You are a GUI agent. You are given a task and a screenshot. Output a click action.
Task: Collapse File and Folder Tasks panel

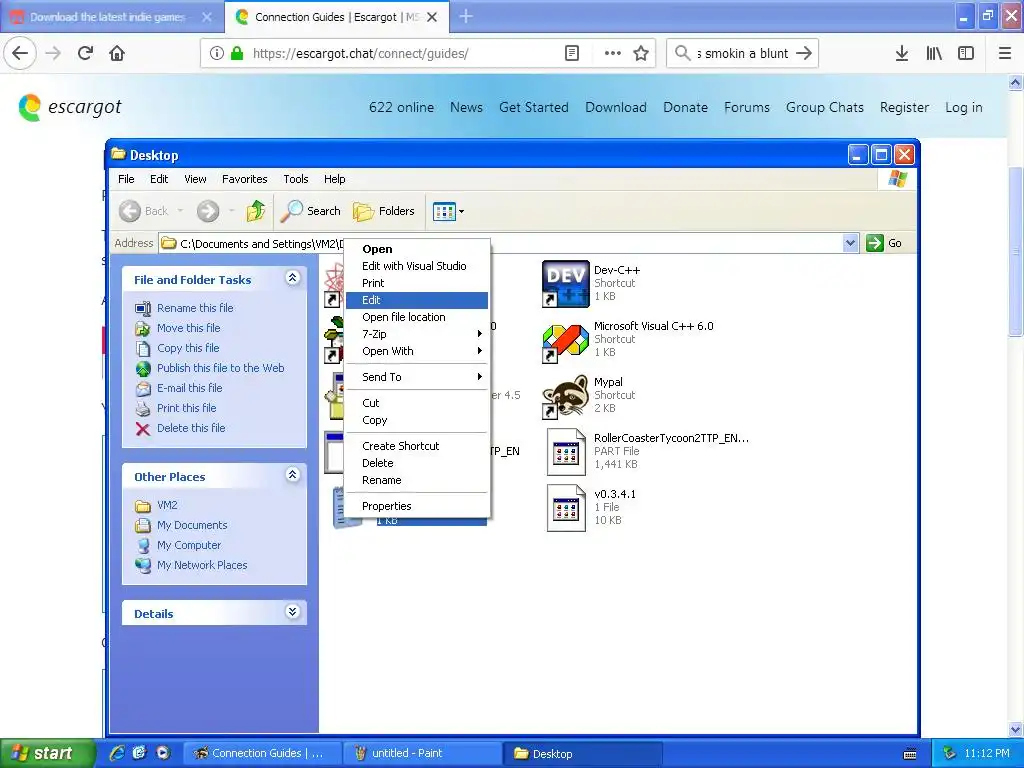[293, 278]
